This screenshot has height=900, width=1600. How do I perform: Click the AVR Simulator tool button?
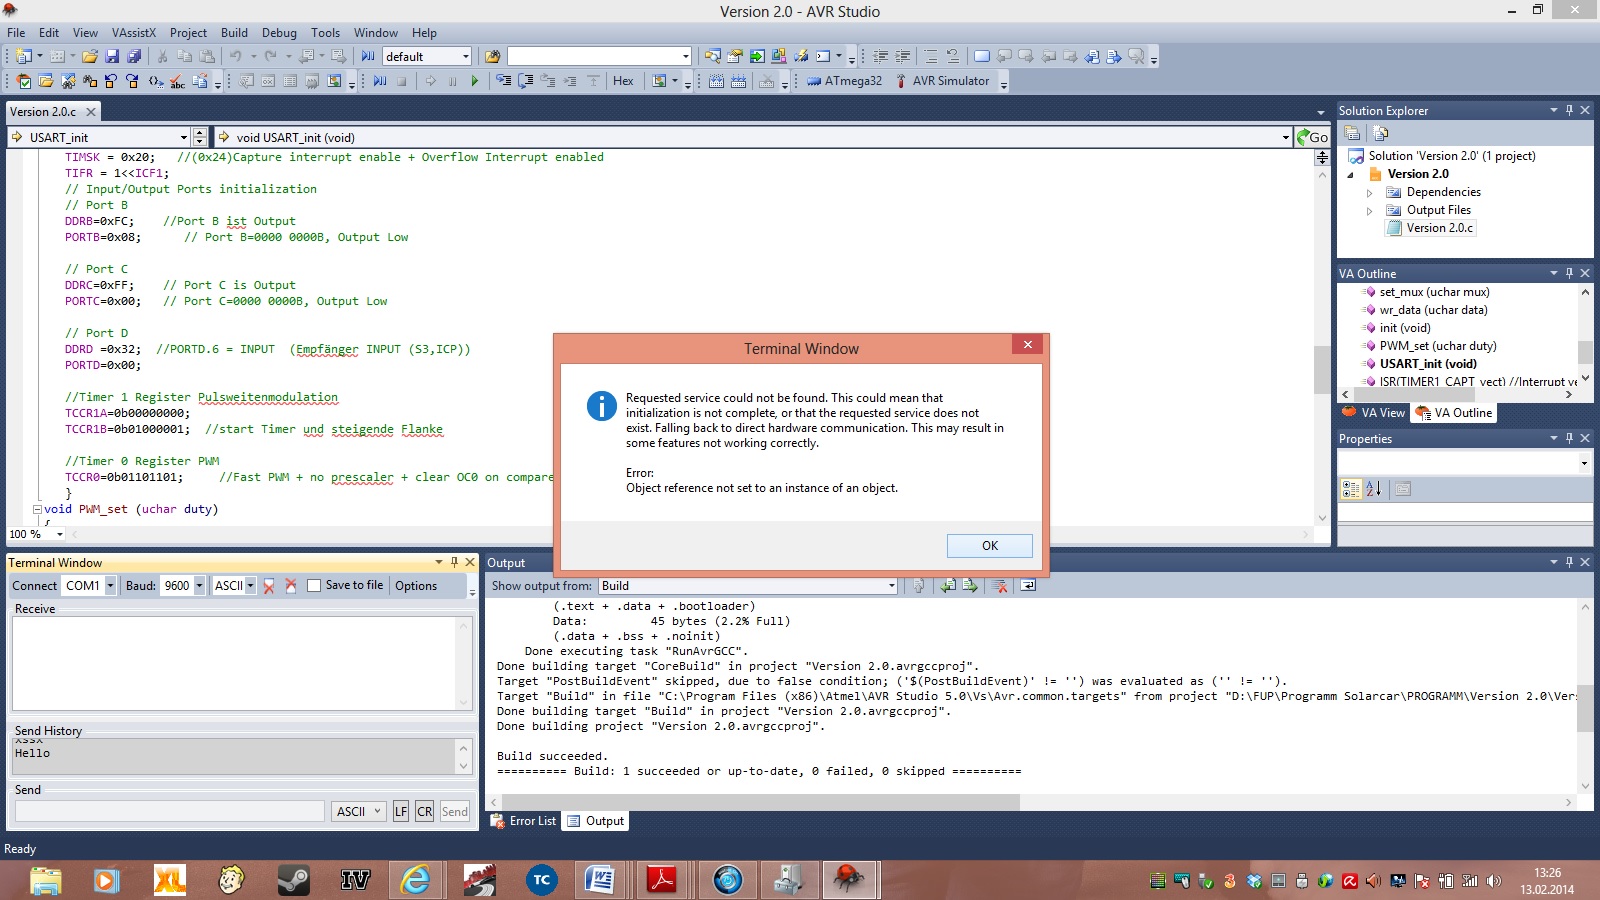pyautogui.click(x=941, y=81)
